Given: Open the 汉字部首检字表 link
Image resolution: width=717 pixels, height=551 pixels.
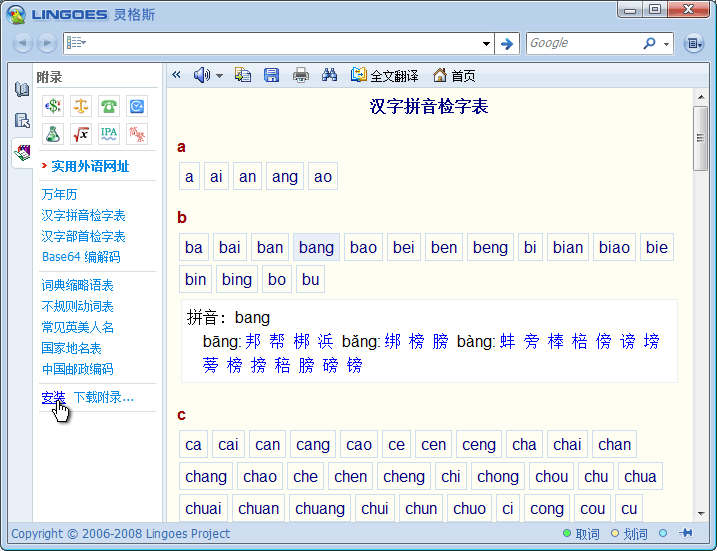Looking at the screenshot, I should 83,236.
